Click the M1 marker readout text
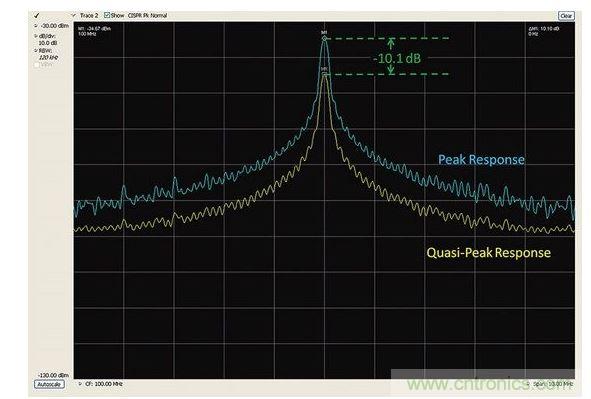 click(94, 31)
